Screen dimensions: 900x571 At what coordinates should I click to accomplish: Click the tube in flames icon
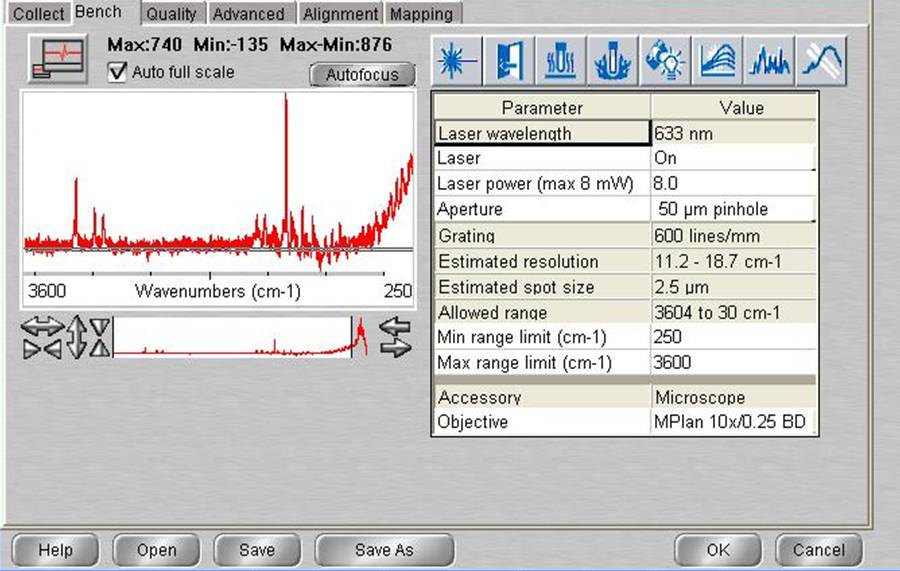pos(613,60)
